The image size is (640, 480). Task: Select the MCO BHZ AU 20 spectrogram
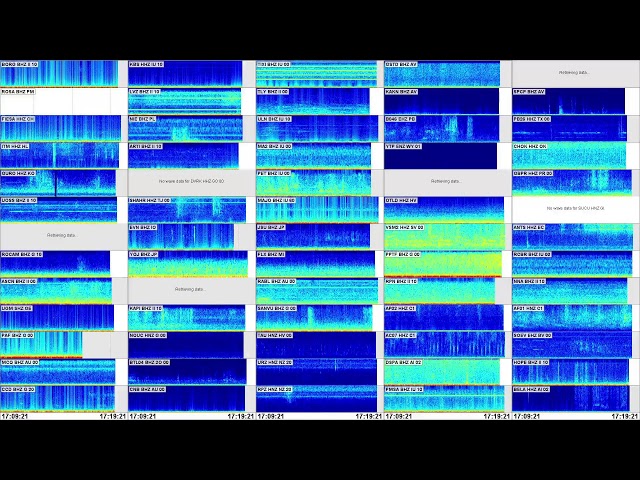click(58, 372)
